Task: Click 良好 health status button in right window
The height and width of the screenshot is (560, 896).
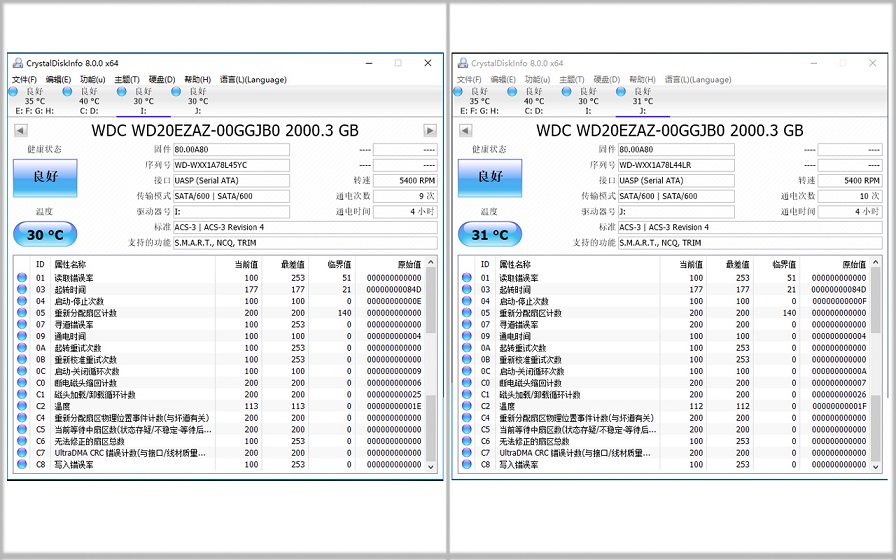Action: tap(490, 178)
